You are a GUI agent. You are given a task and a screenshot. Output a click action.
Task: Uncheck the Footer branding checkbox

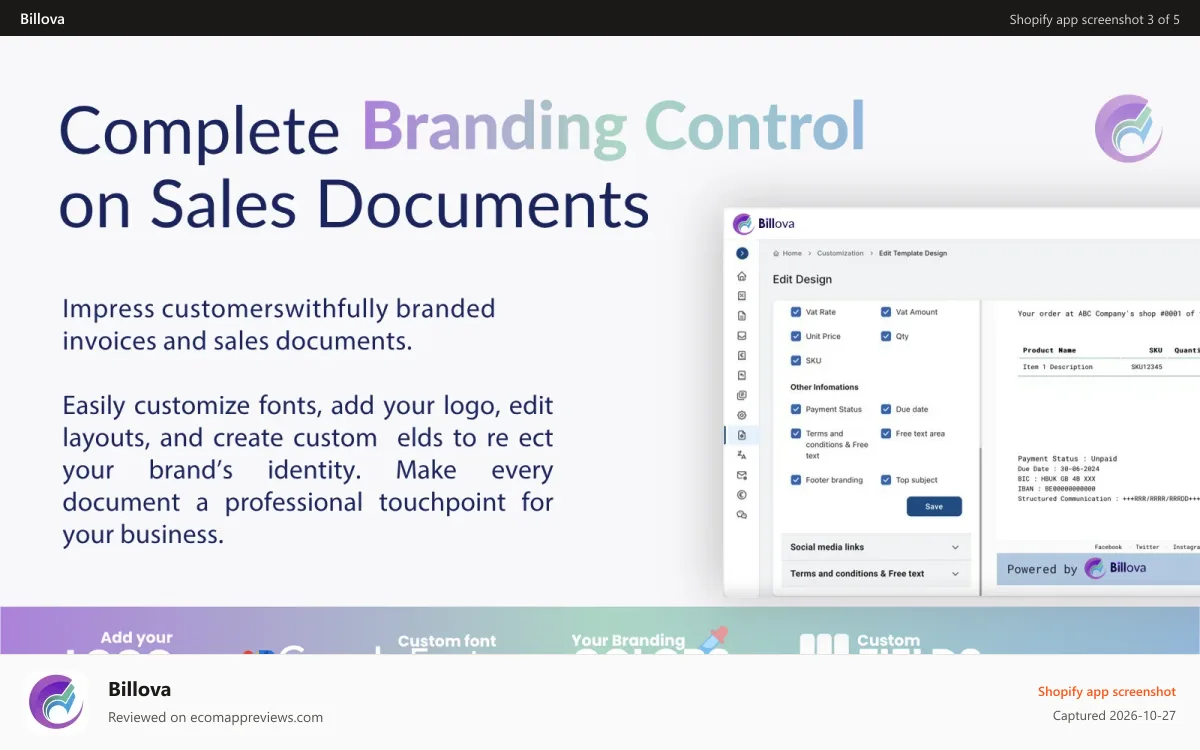pos(796,480)
